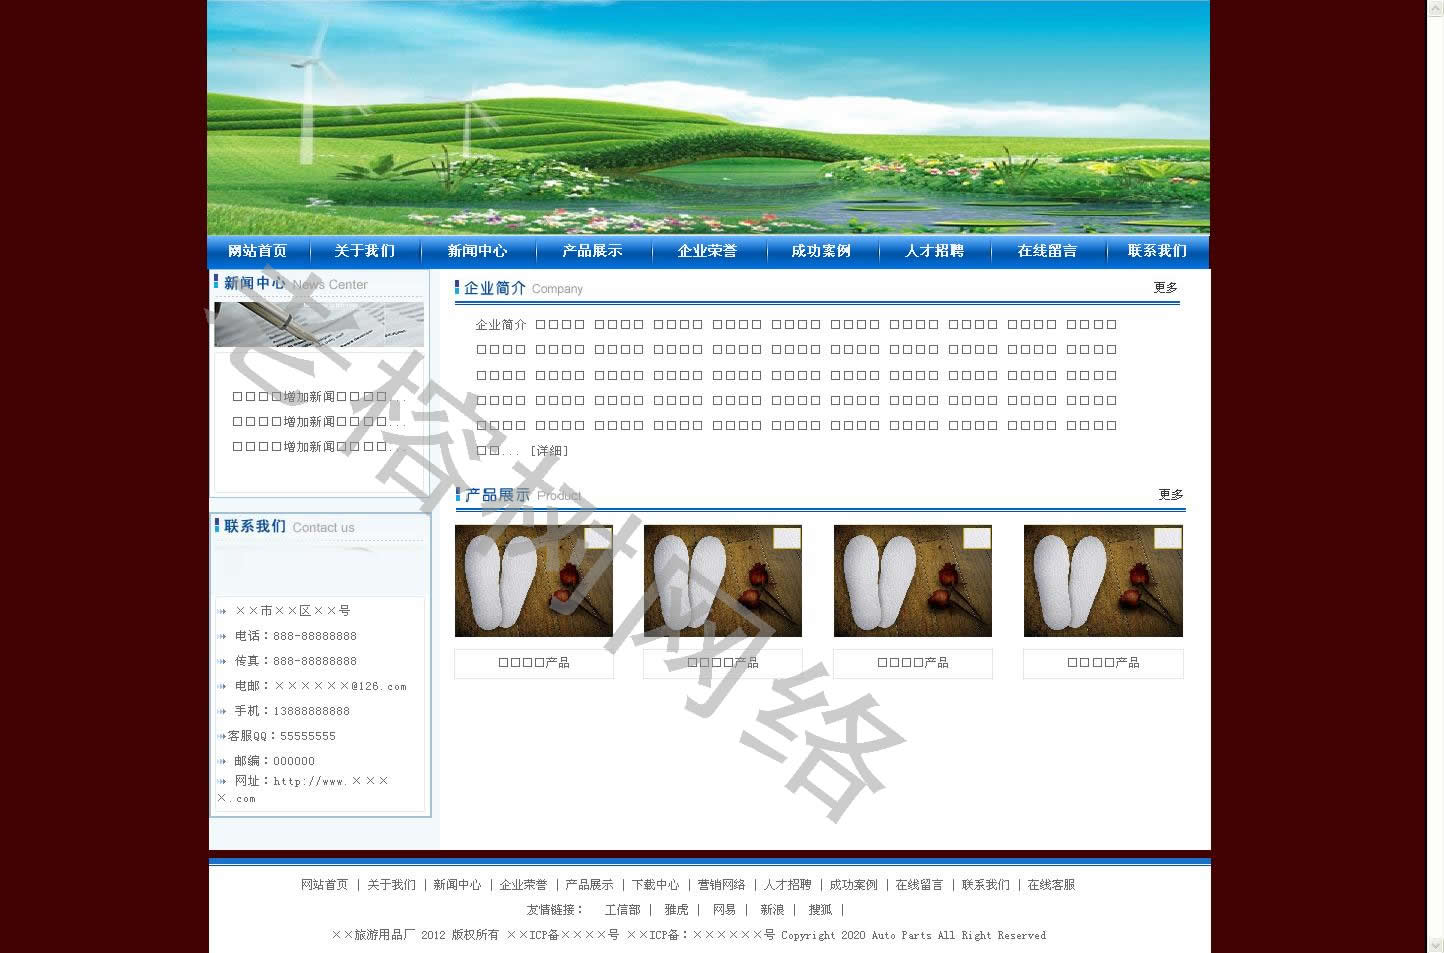This screenshot has width=1444, height=953.
Task: Click the arrow bullet beside 传真
Action: click(222, 661)
